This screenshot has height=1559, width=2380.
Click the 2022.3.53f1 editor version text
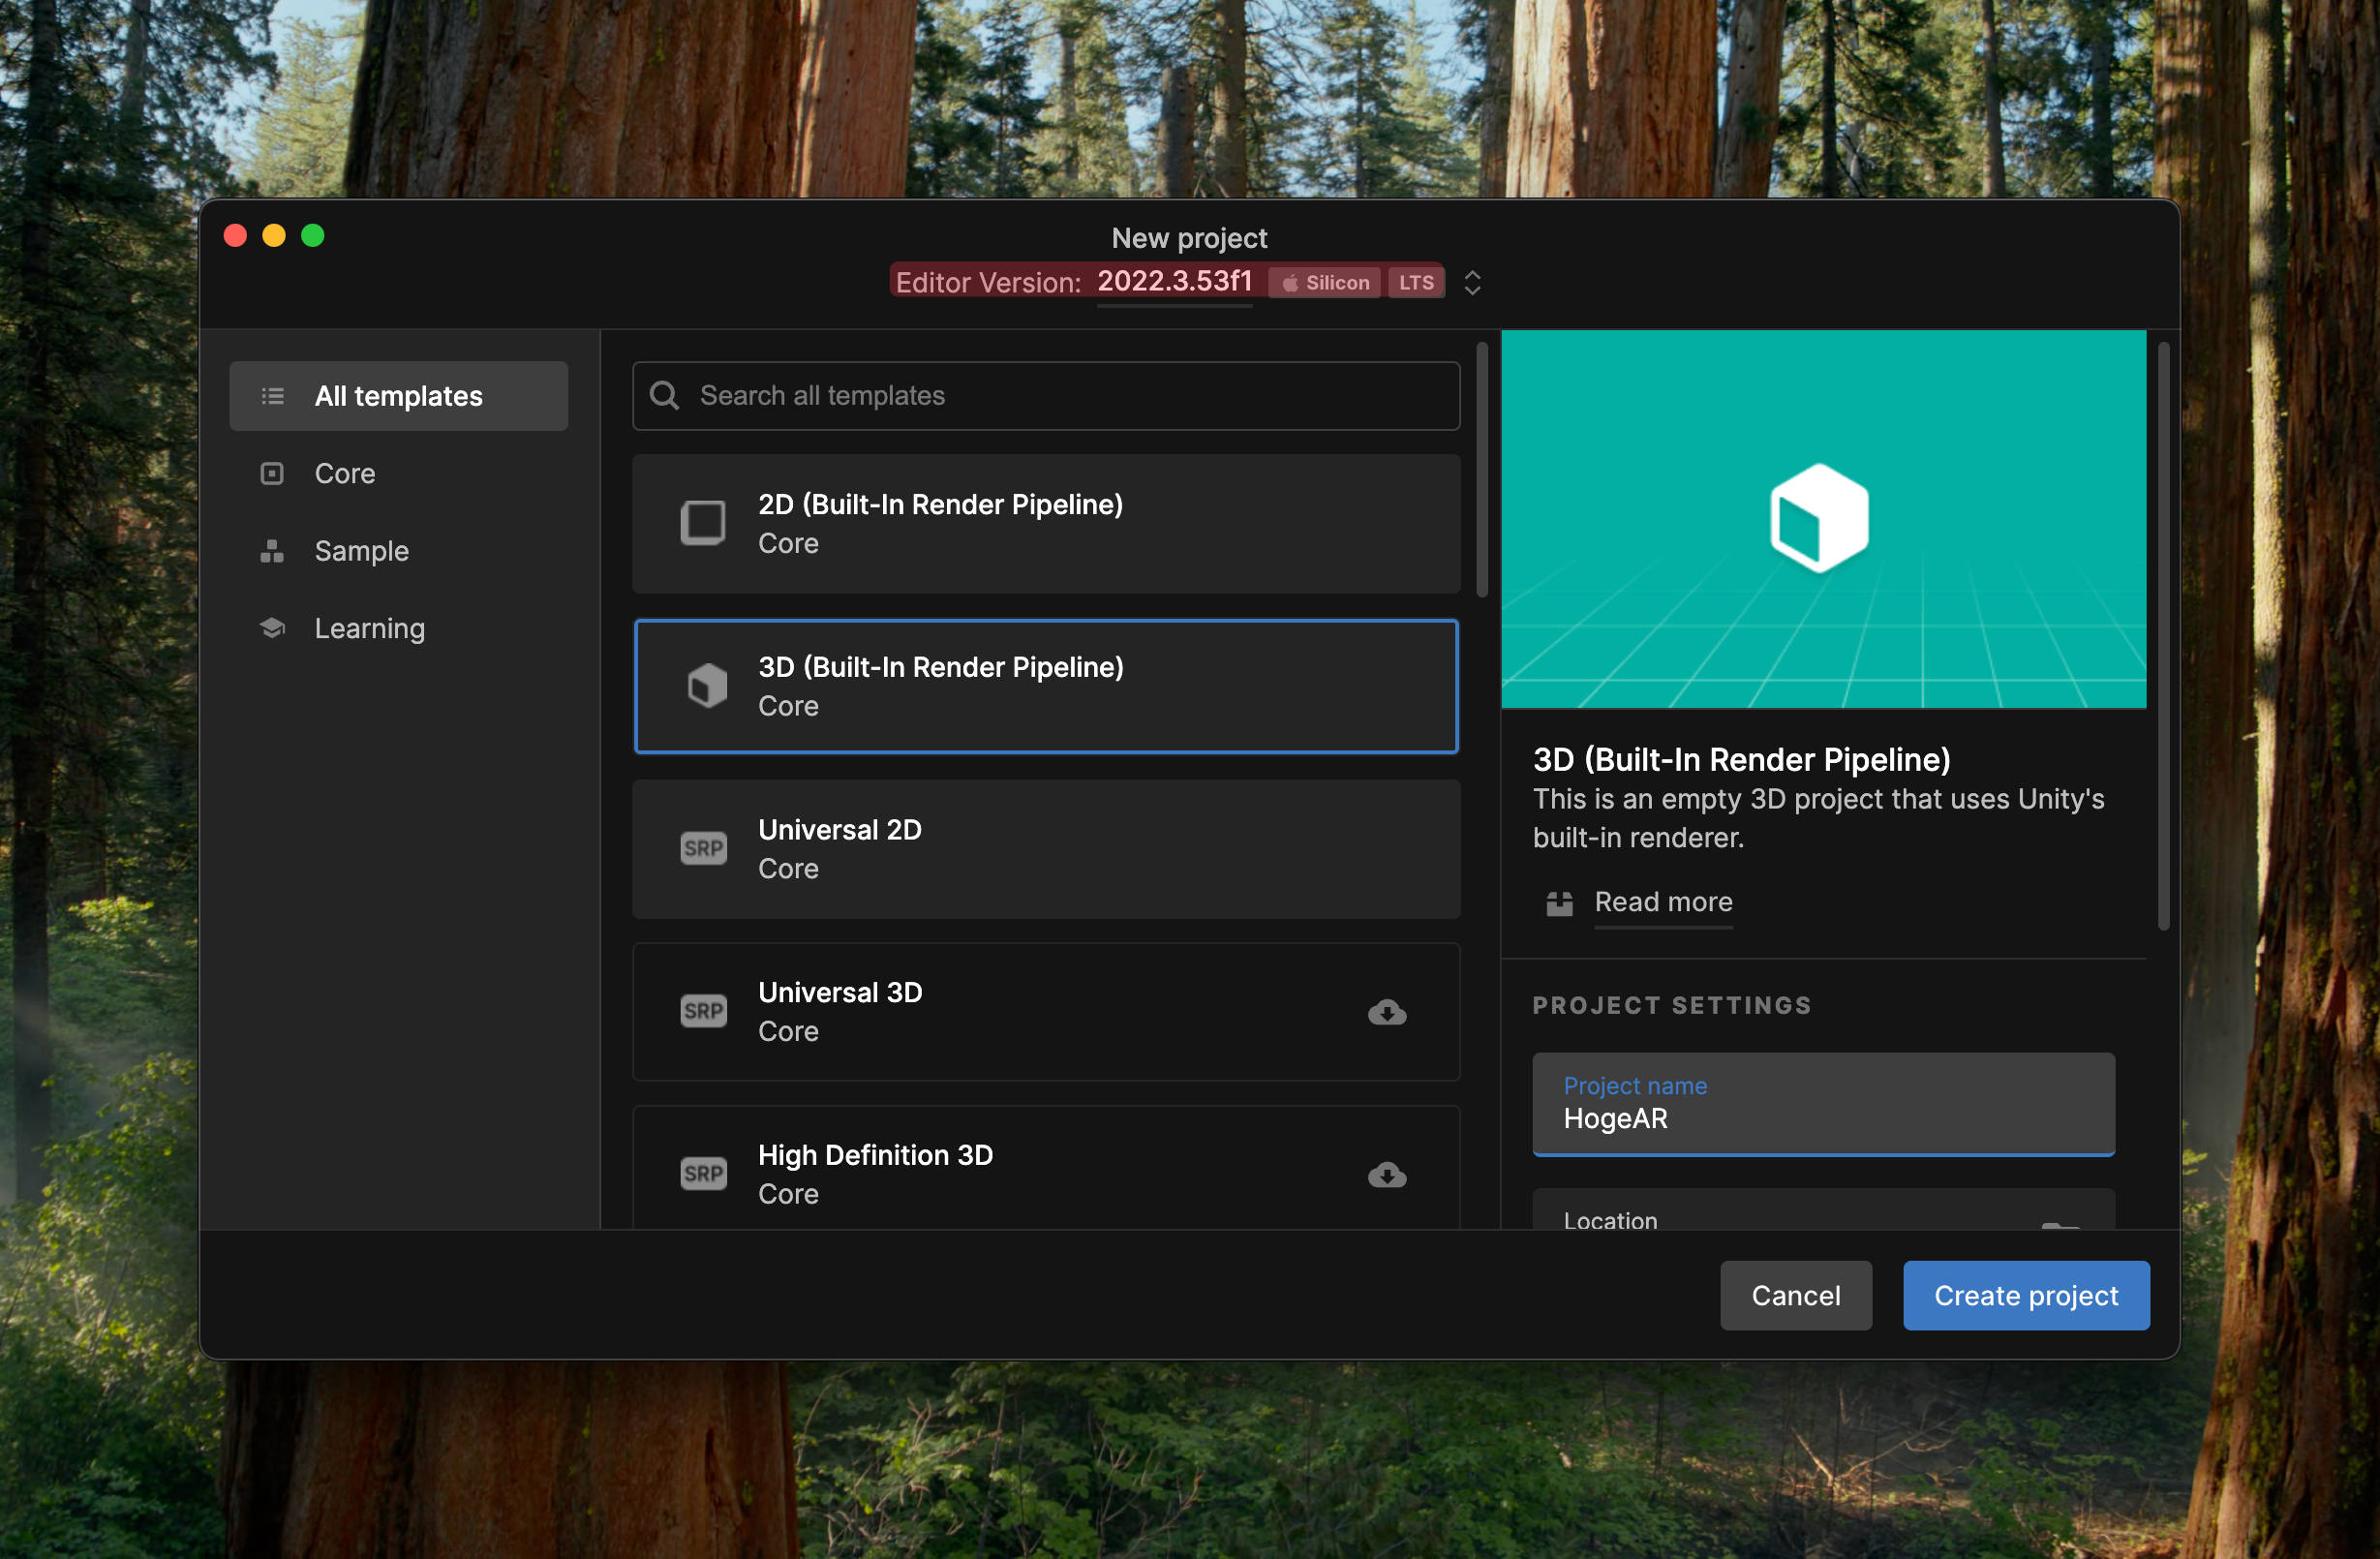coord(1174,282)
